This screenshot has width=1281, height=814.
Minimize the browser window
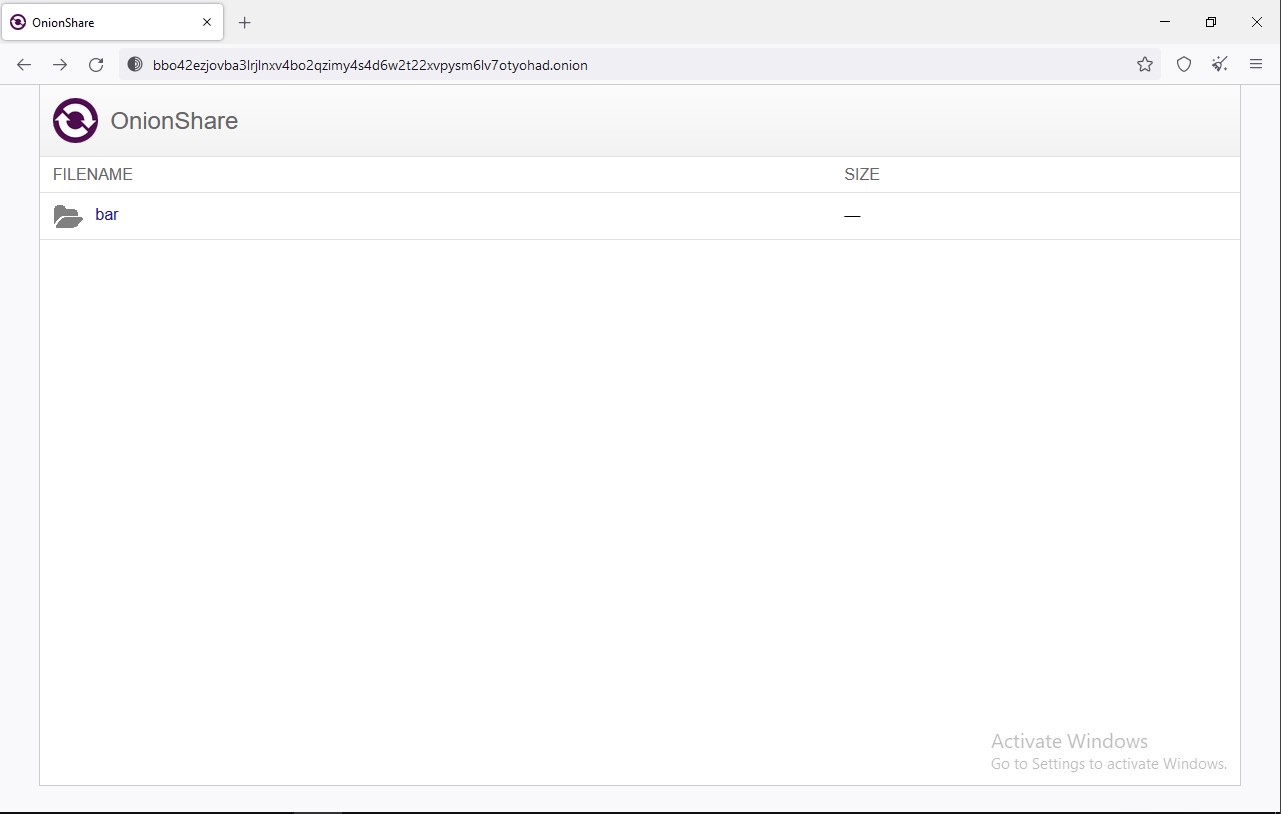1165,22
